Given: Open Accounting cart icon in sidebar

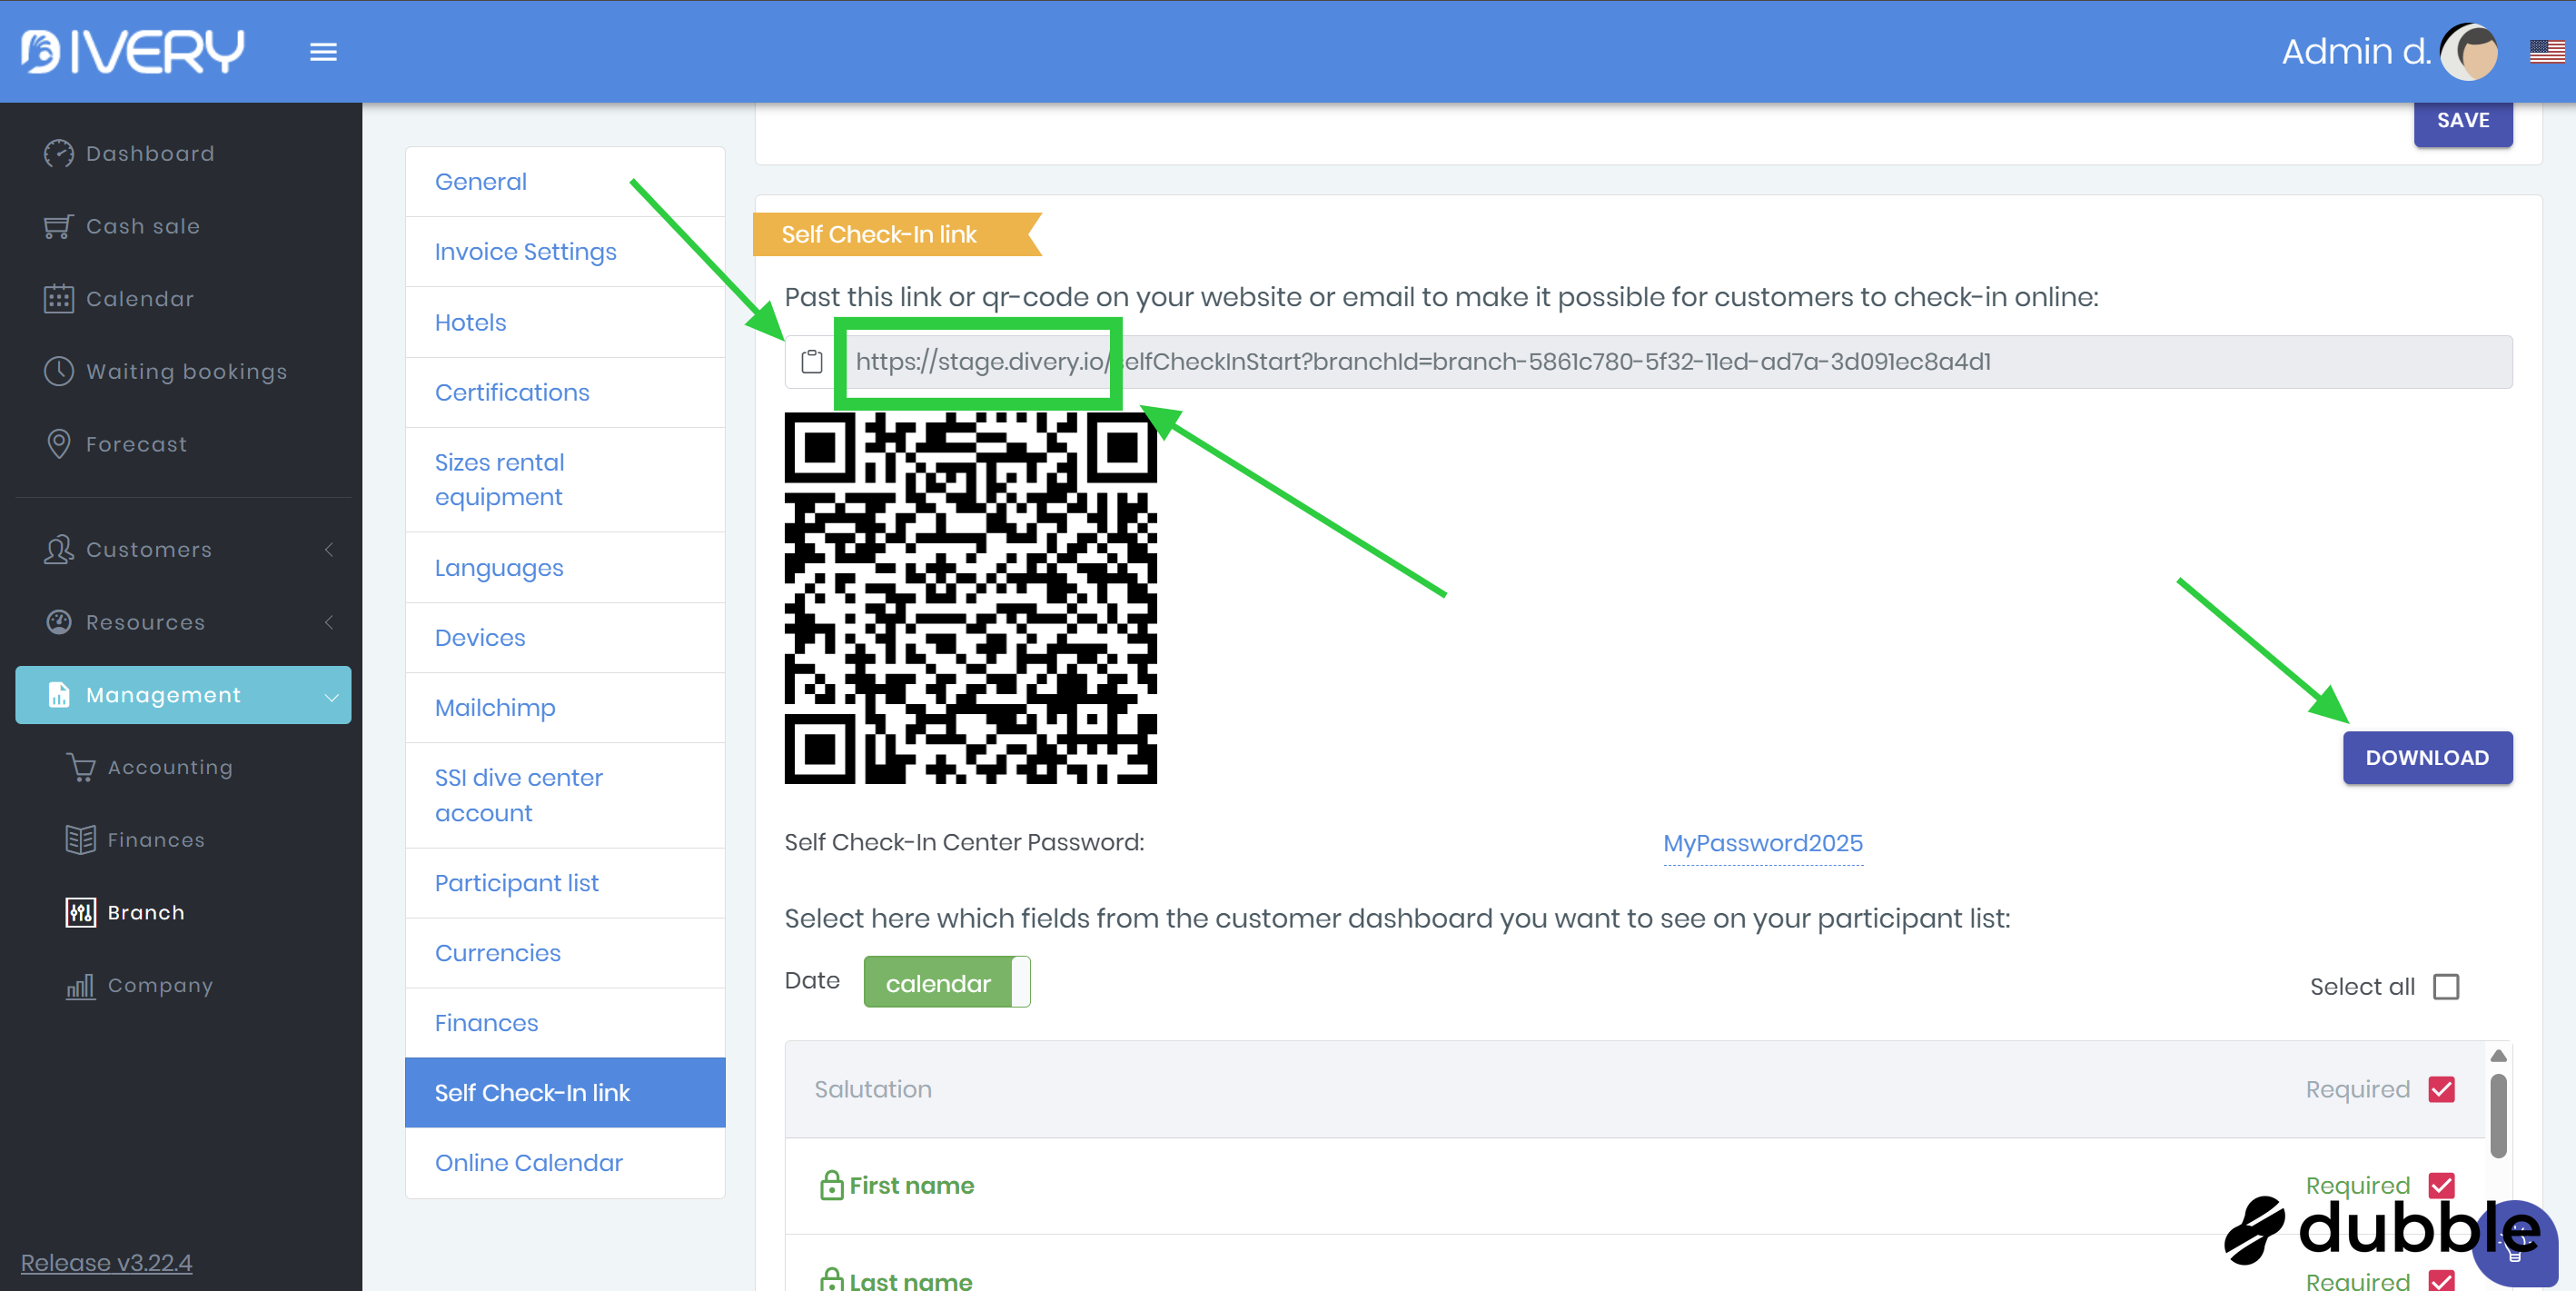Looking at the screenshot, I should click(81, 767).
